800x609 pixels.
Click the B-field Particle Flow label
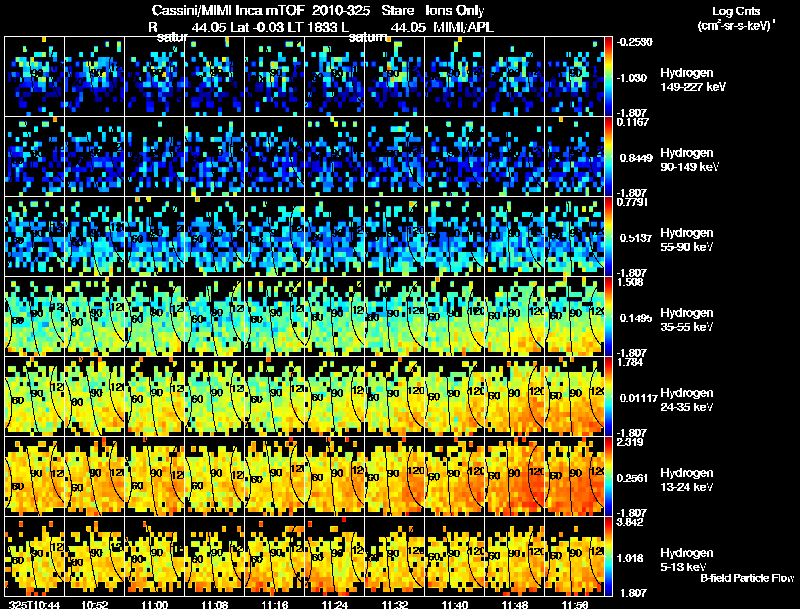tap(747, 578)
